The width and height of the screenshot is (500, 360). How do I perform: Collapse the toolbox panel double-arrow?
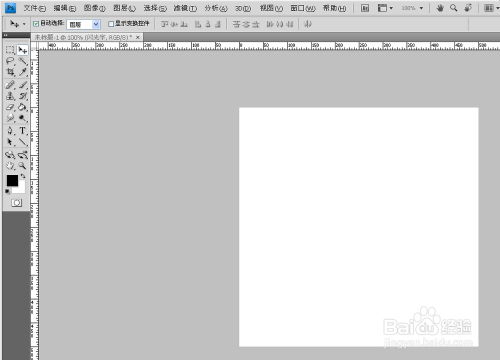coord(5,35)
